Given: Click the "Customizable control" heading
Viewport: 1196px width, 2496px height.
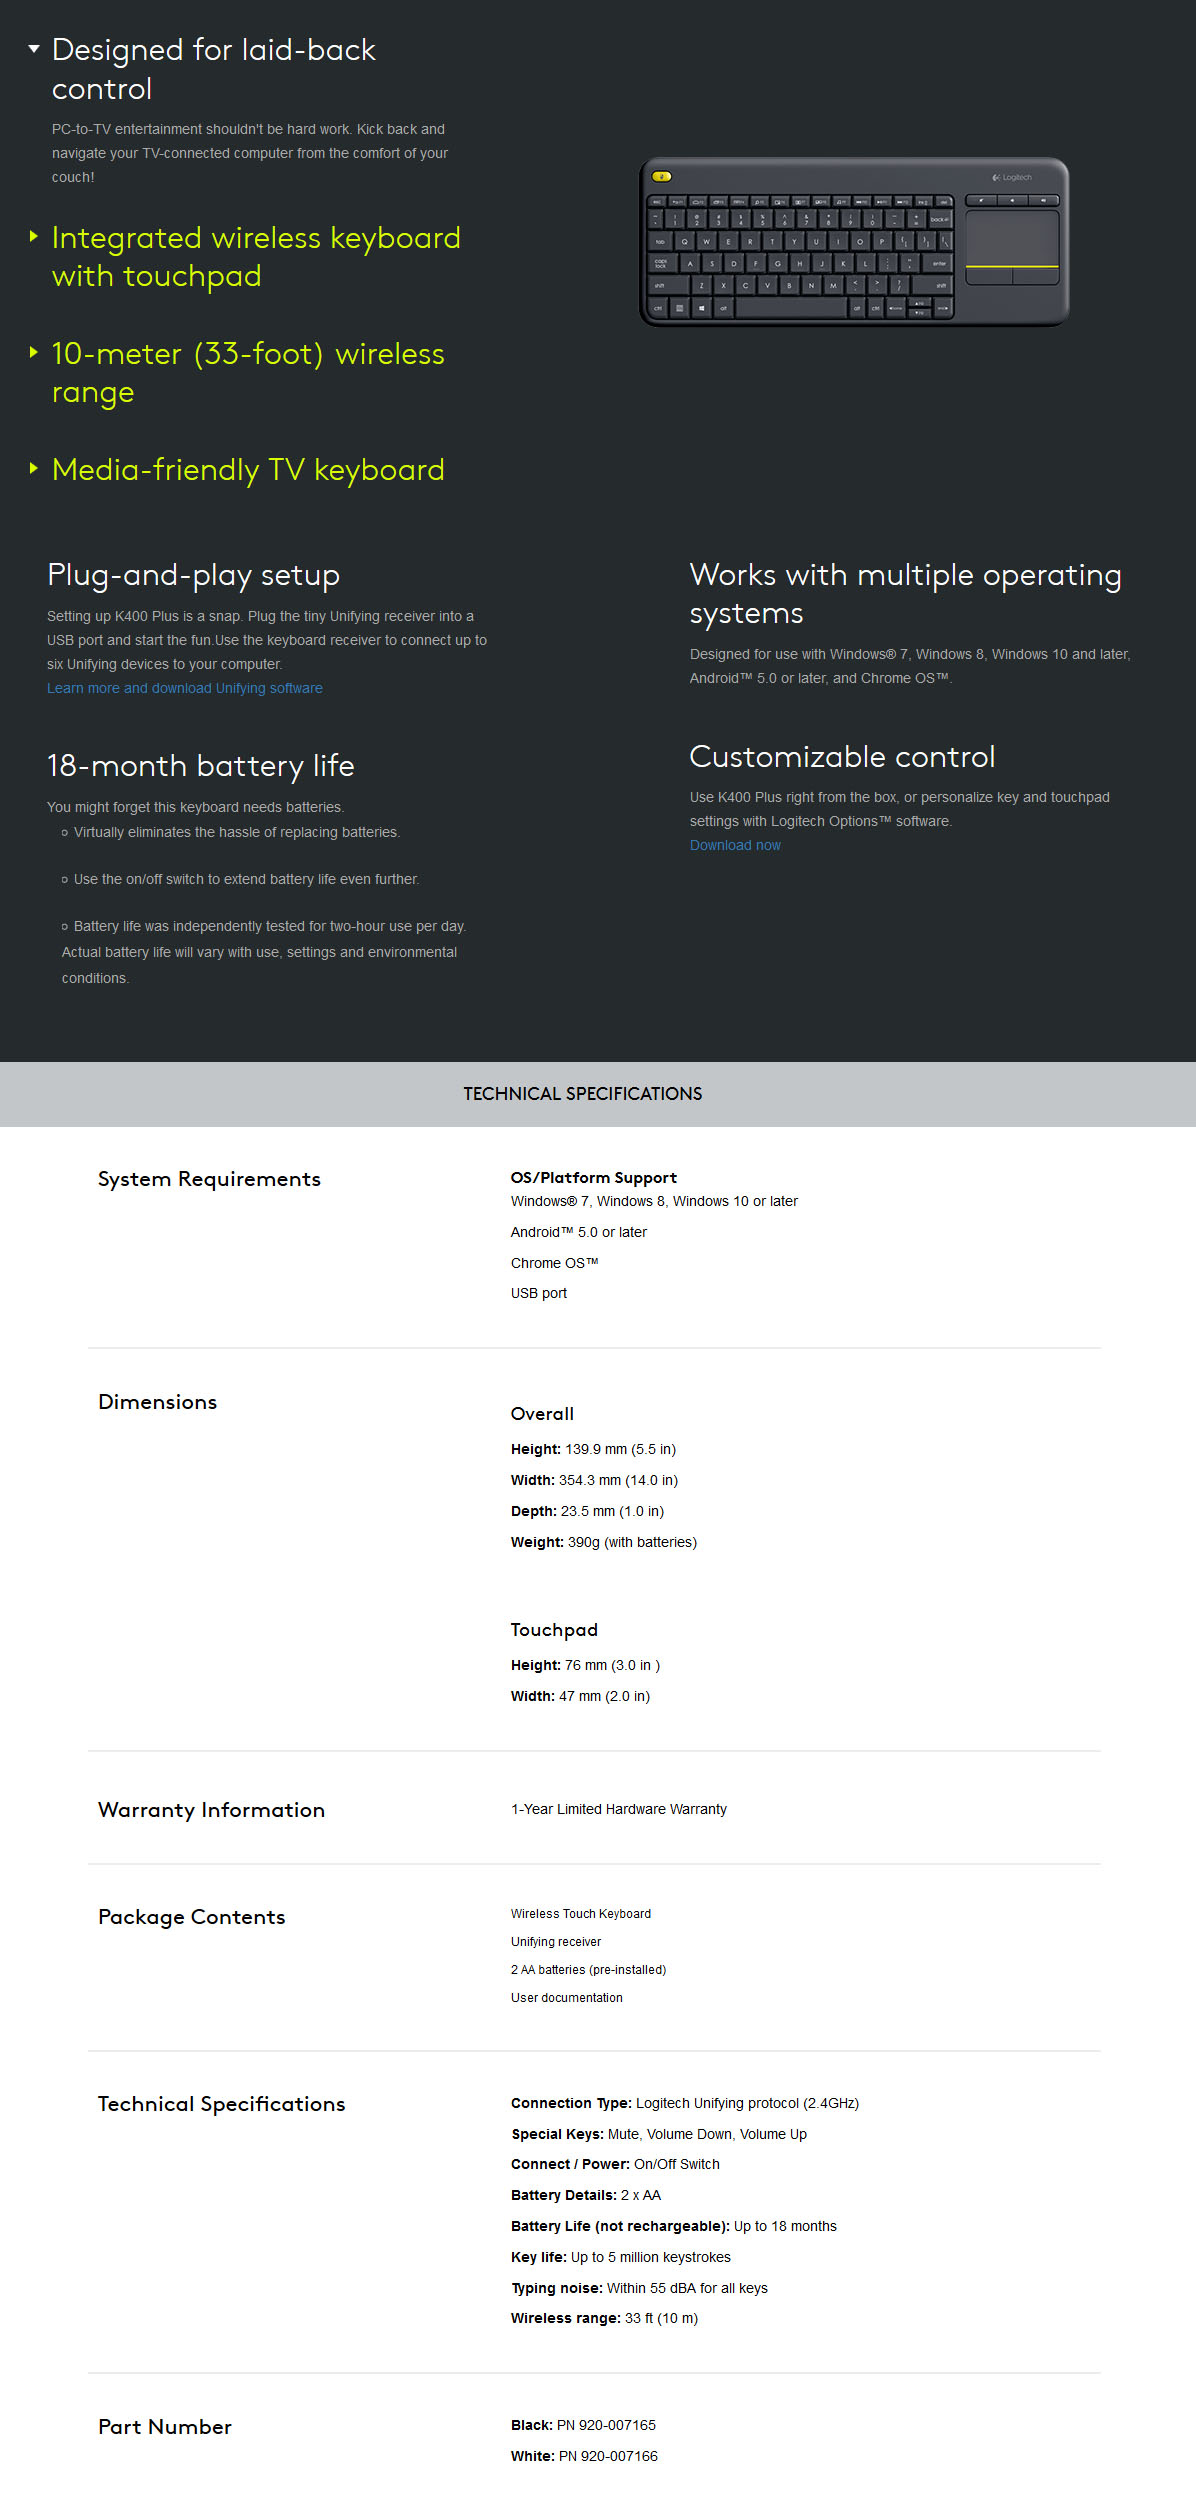Looking at the screenshot, I should [842, 757].
